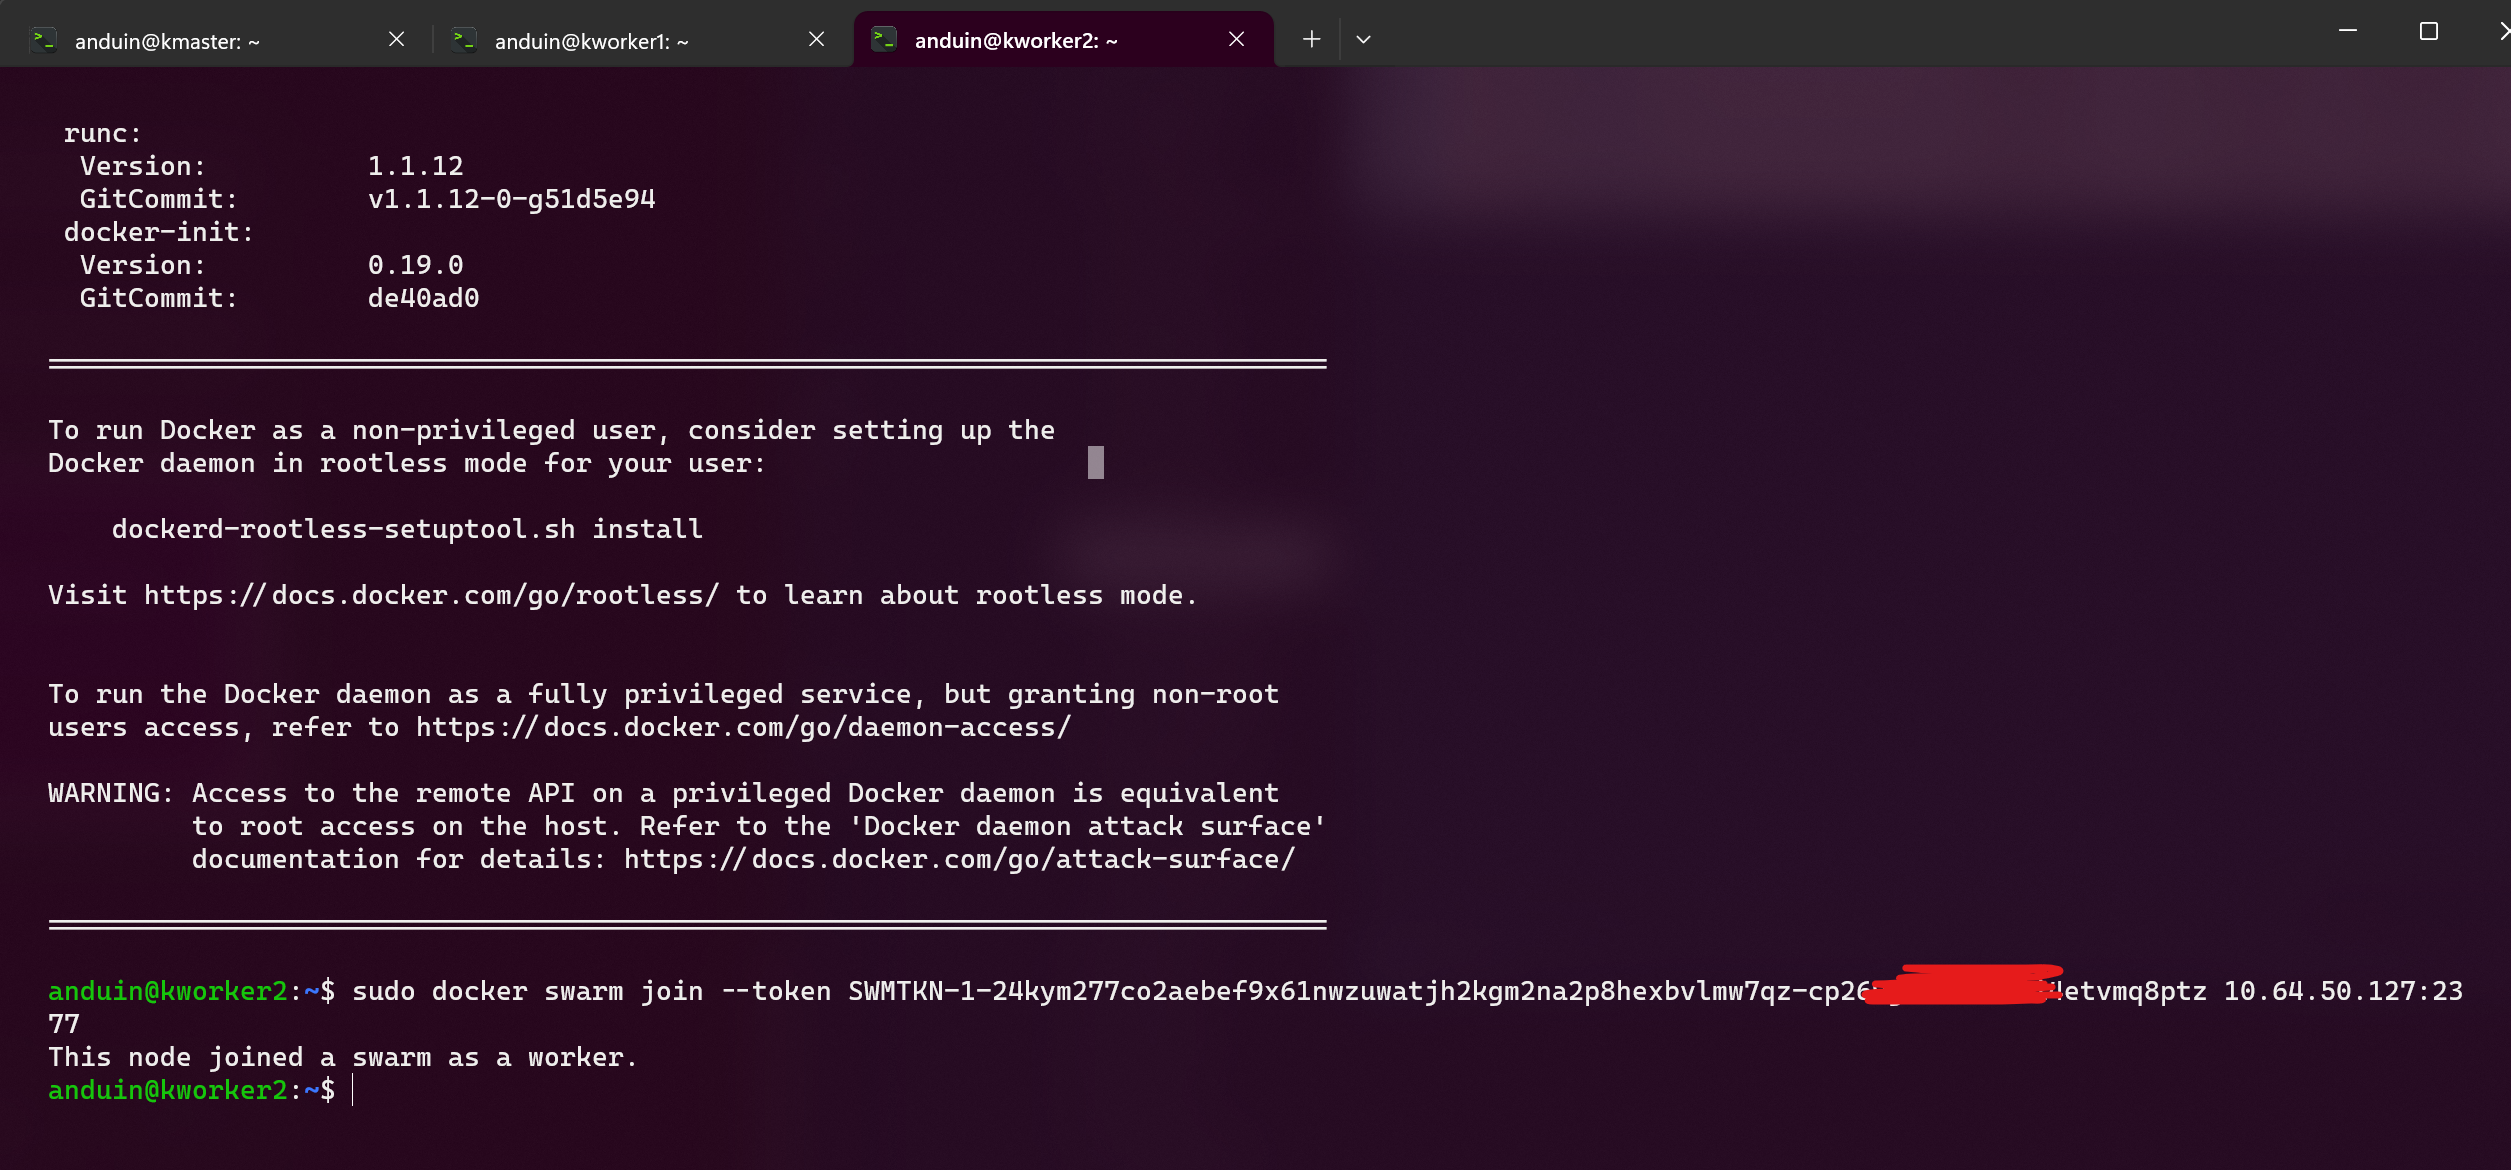The width and height of the screenshot is (2511, 1170).
Task: Close the anduin@kworker1 tab
Action: 816,39
